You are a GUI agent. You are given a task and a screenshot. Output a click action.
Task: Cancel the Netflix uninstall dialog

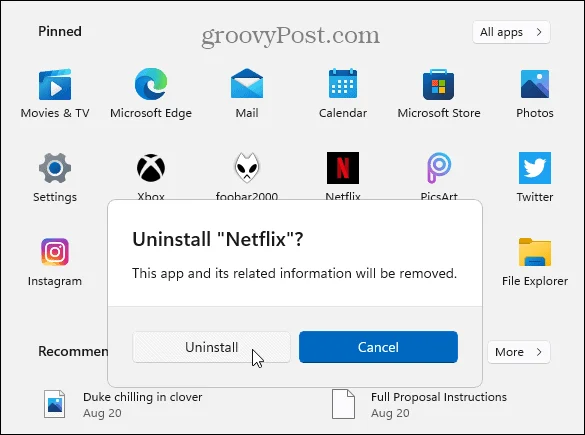pyautogui.click(x=378, y=347)
